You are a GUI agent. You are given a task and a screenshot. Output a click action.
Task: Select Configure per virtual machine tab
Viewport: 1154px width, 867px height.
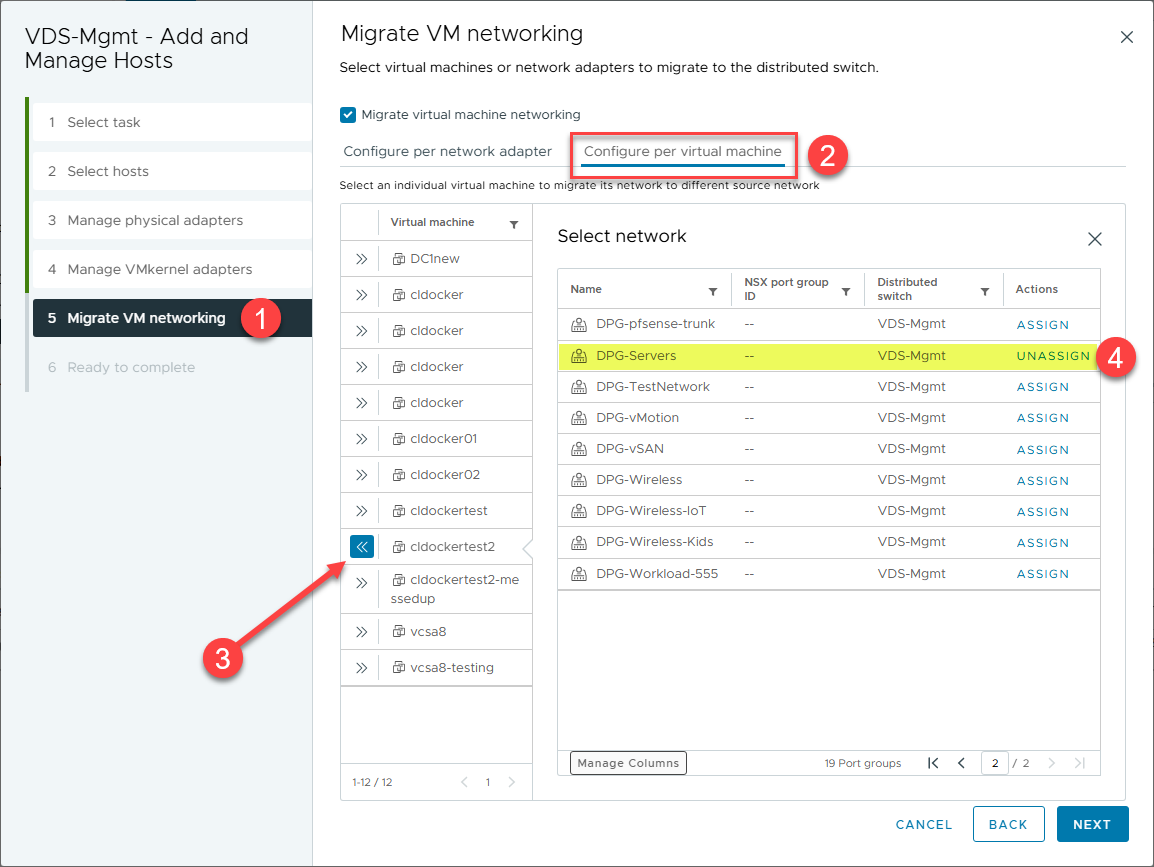click(x=682, y=152)
